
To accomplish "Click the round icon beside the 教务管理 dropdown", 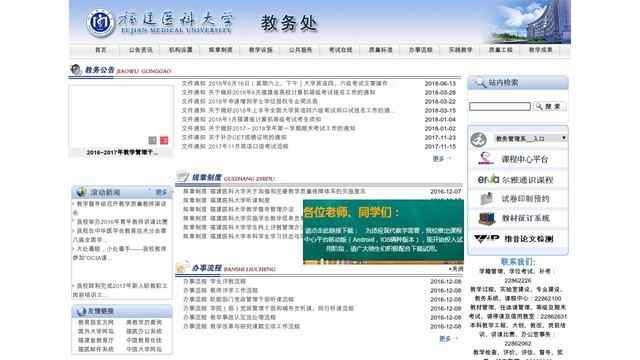I will (478, 139).
